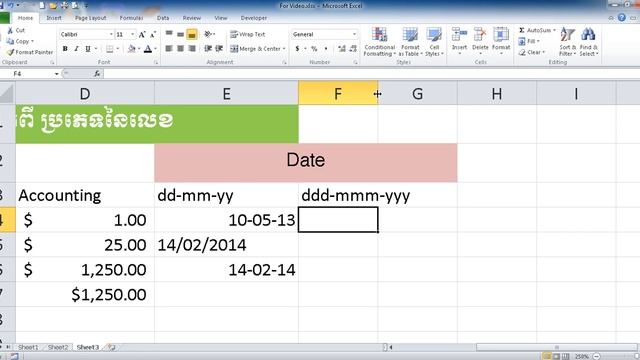Toggle Align Text Left
This screenshot has width=640, height=360.
click(x=169, y=49)
